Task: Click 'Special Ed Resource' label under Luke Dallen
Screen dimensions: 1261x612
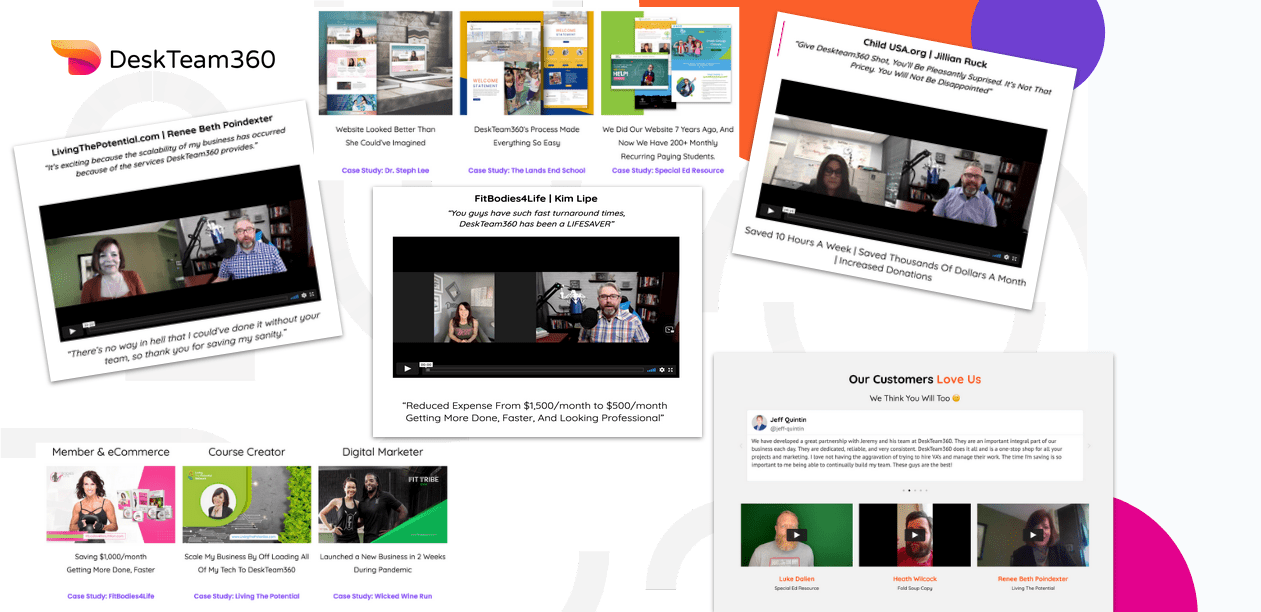Action: 796,588
